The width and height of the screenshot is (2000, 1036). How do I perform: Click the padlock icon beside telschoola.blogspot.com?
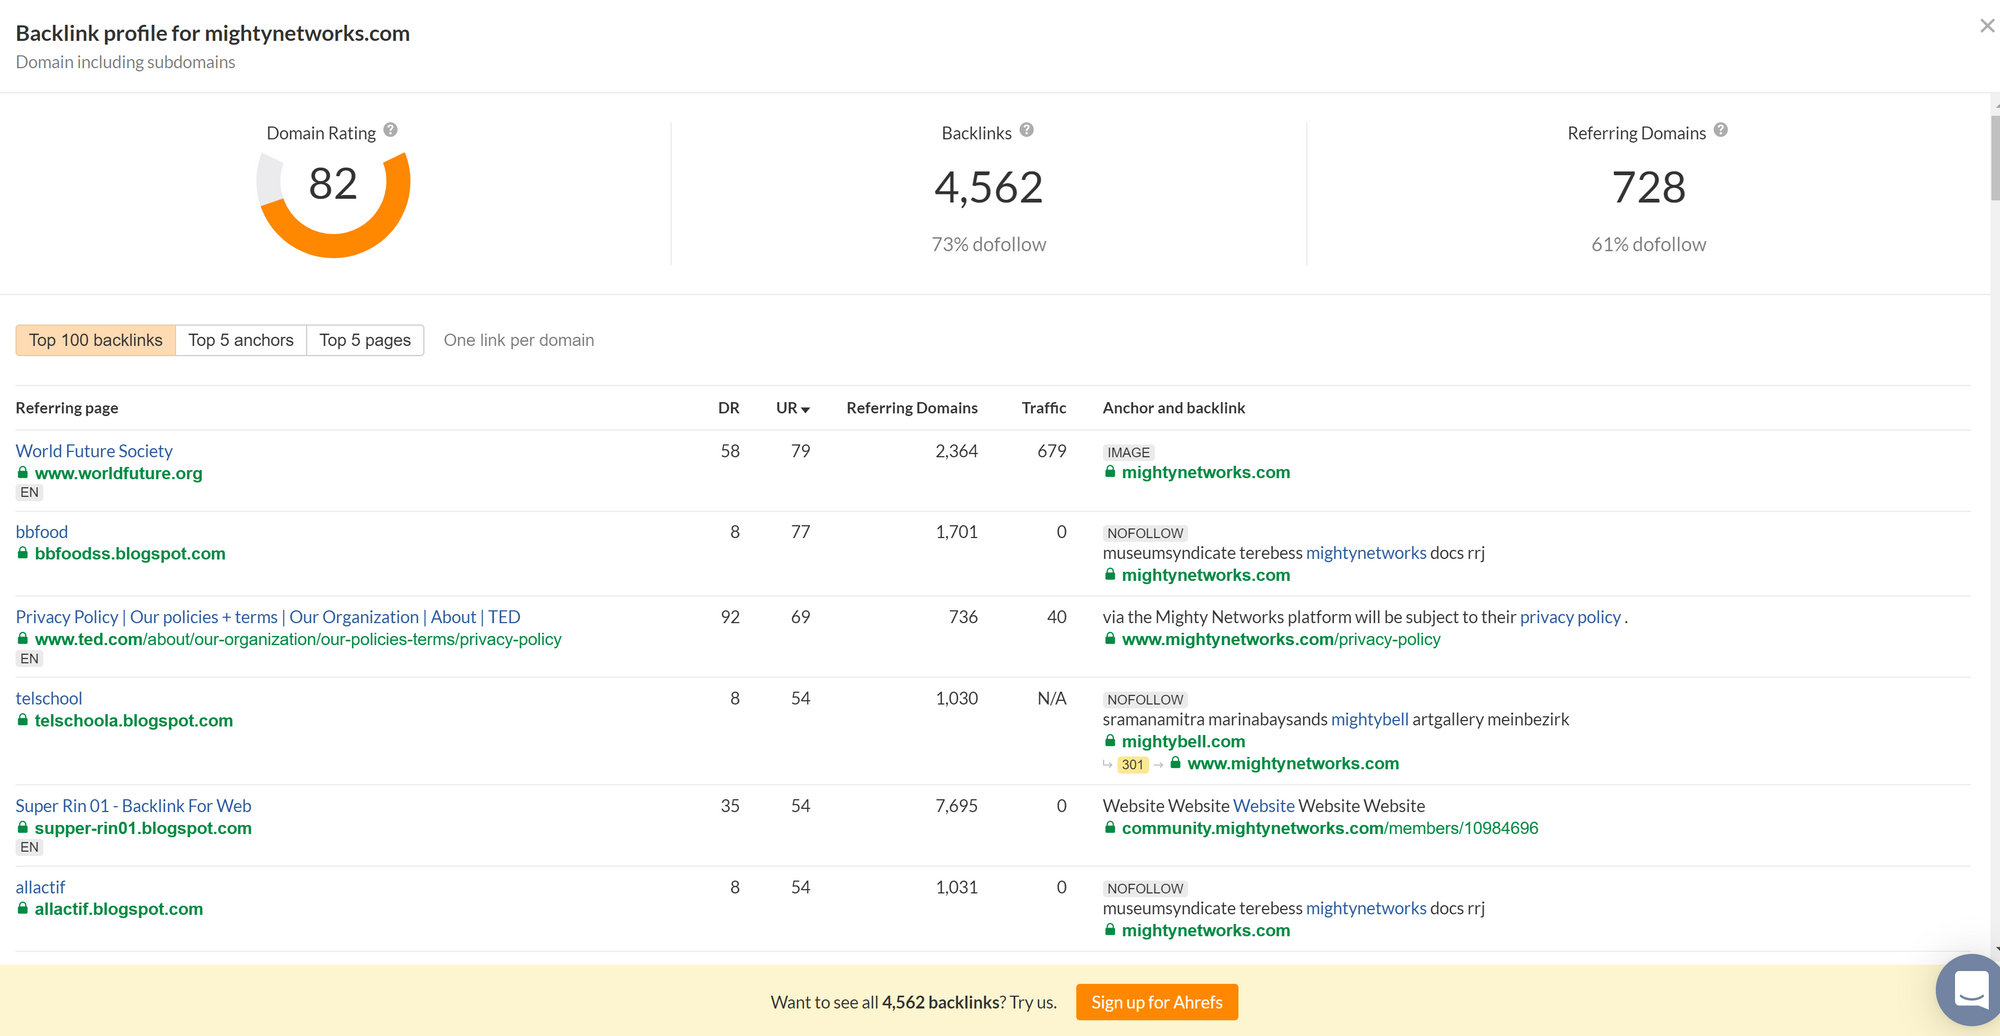click(23, 720)
